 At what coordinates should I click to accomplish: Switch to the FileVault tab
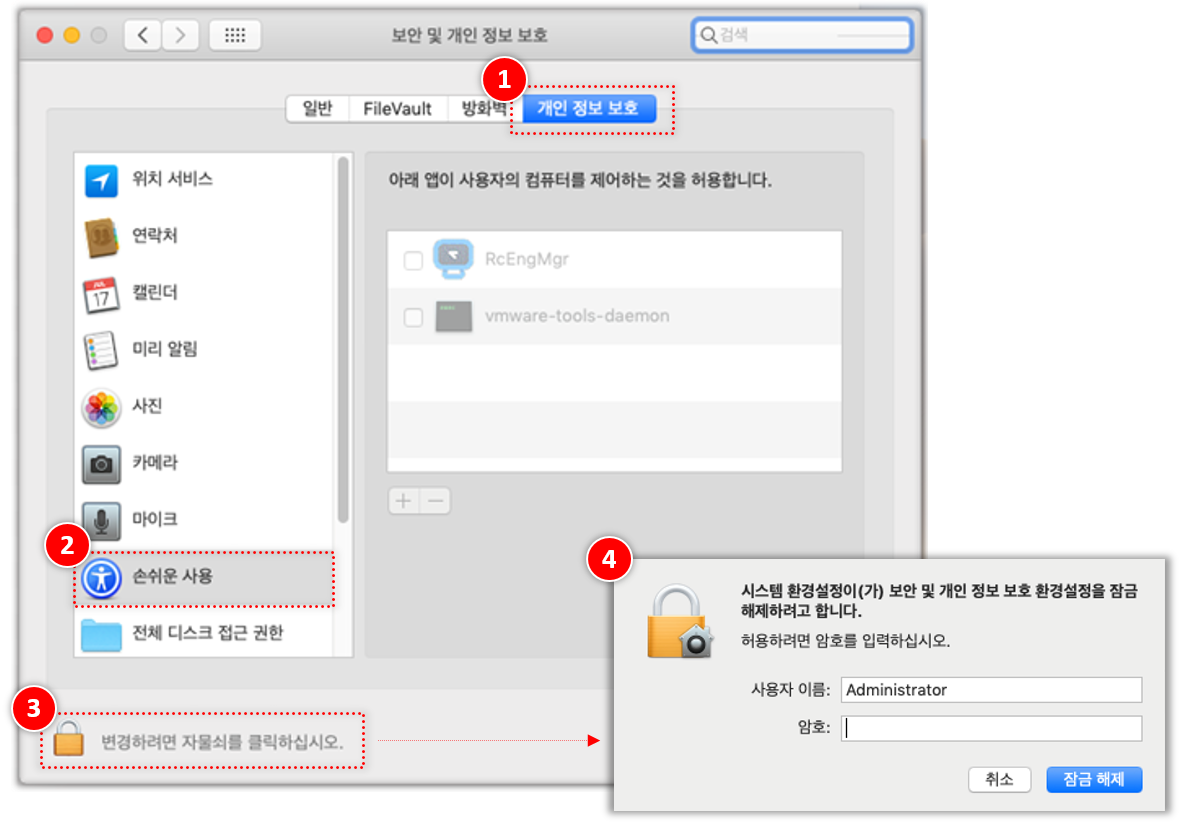click(x=397, y=109)
